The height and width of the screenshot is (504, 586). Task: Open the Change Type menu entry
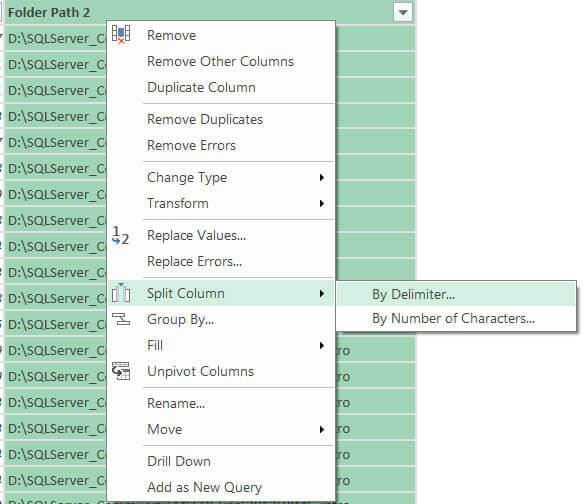pyautogui.click(x=221, y=177)
